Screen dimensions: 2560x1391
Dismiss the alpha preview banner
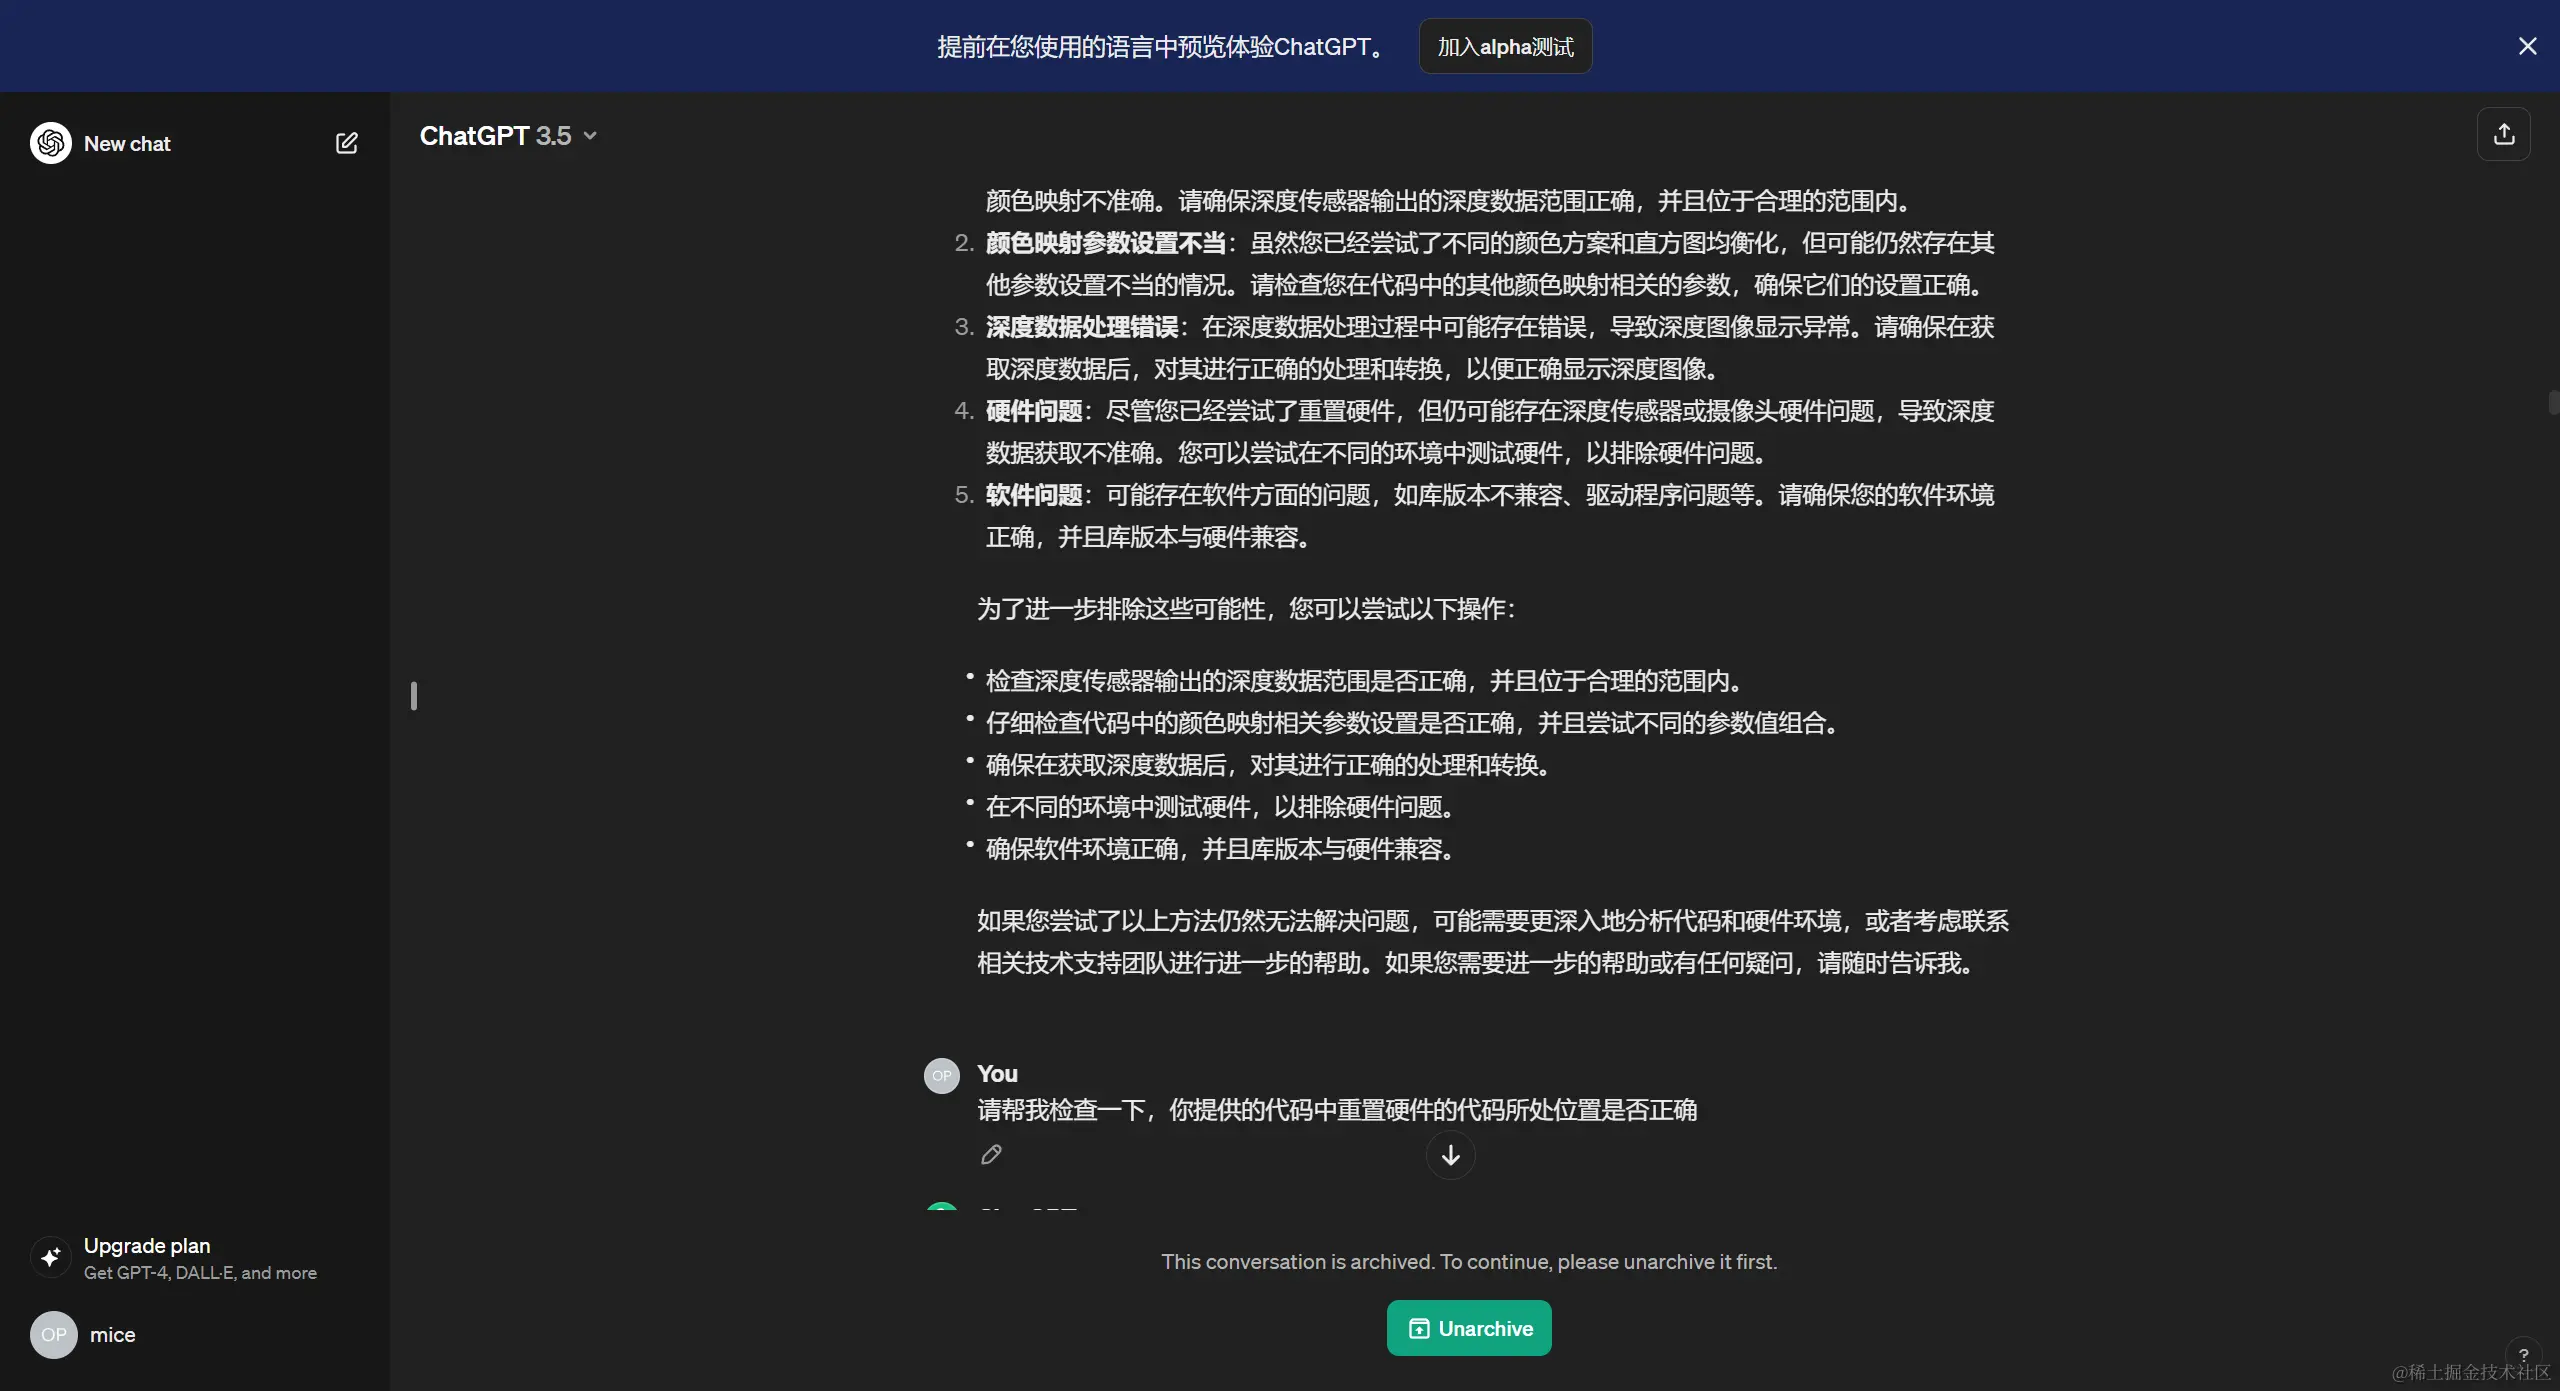pos(2527,46)
